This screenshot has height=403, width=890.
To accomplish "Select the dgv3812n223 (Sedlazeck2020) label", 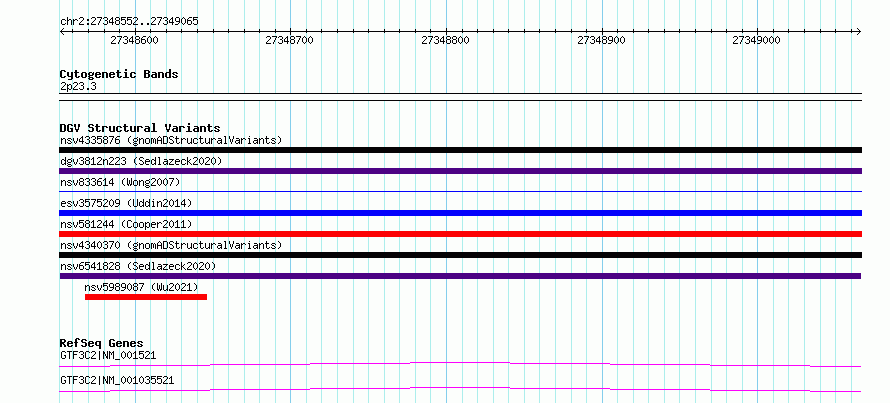I will click(141, 161).
